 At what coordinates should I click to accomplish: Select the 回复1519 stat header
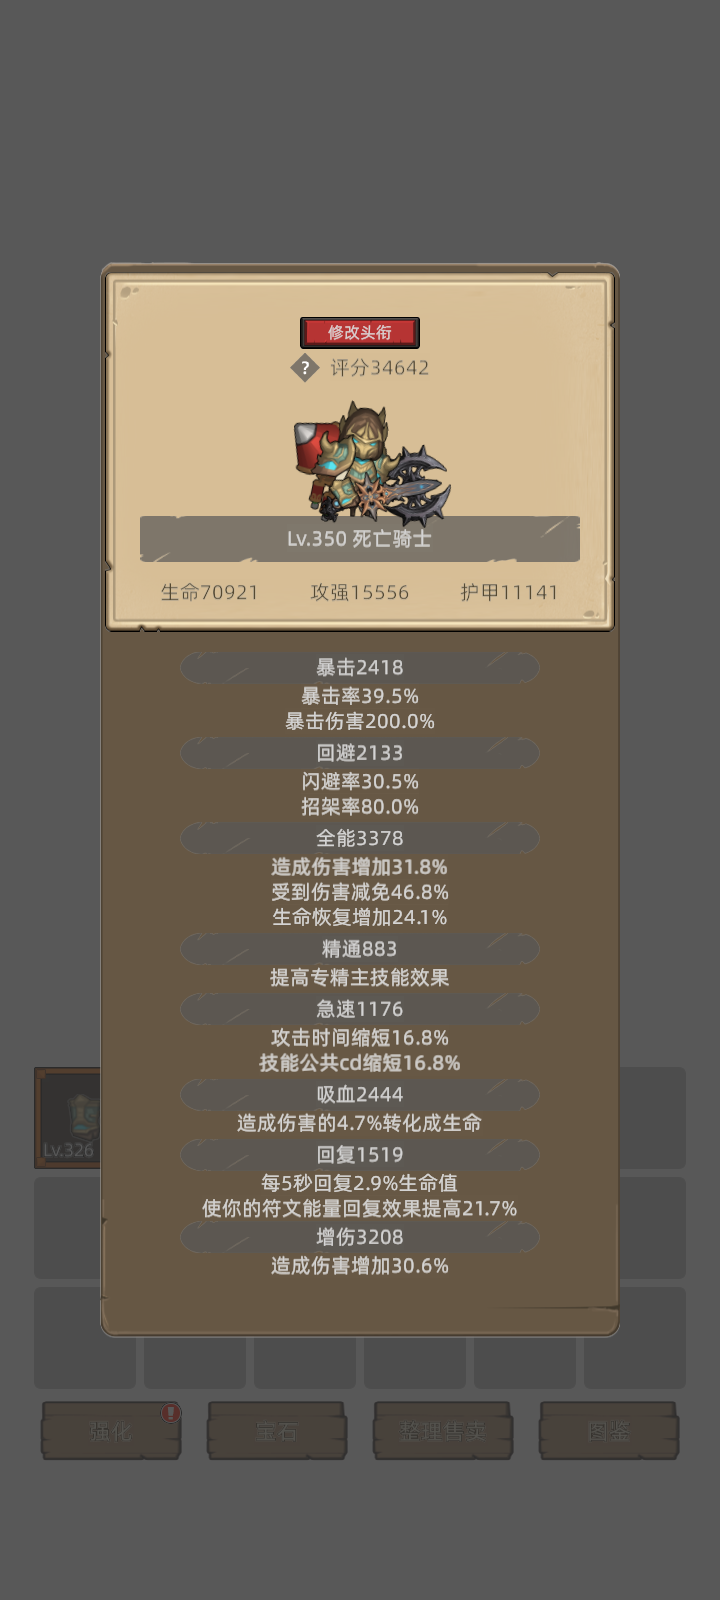tap(360, 1155)
